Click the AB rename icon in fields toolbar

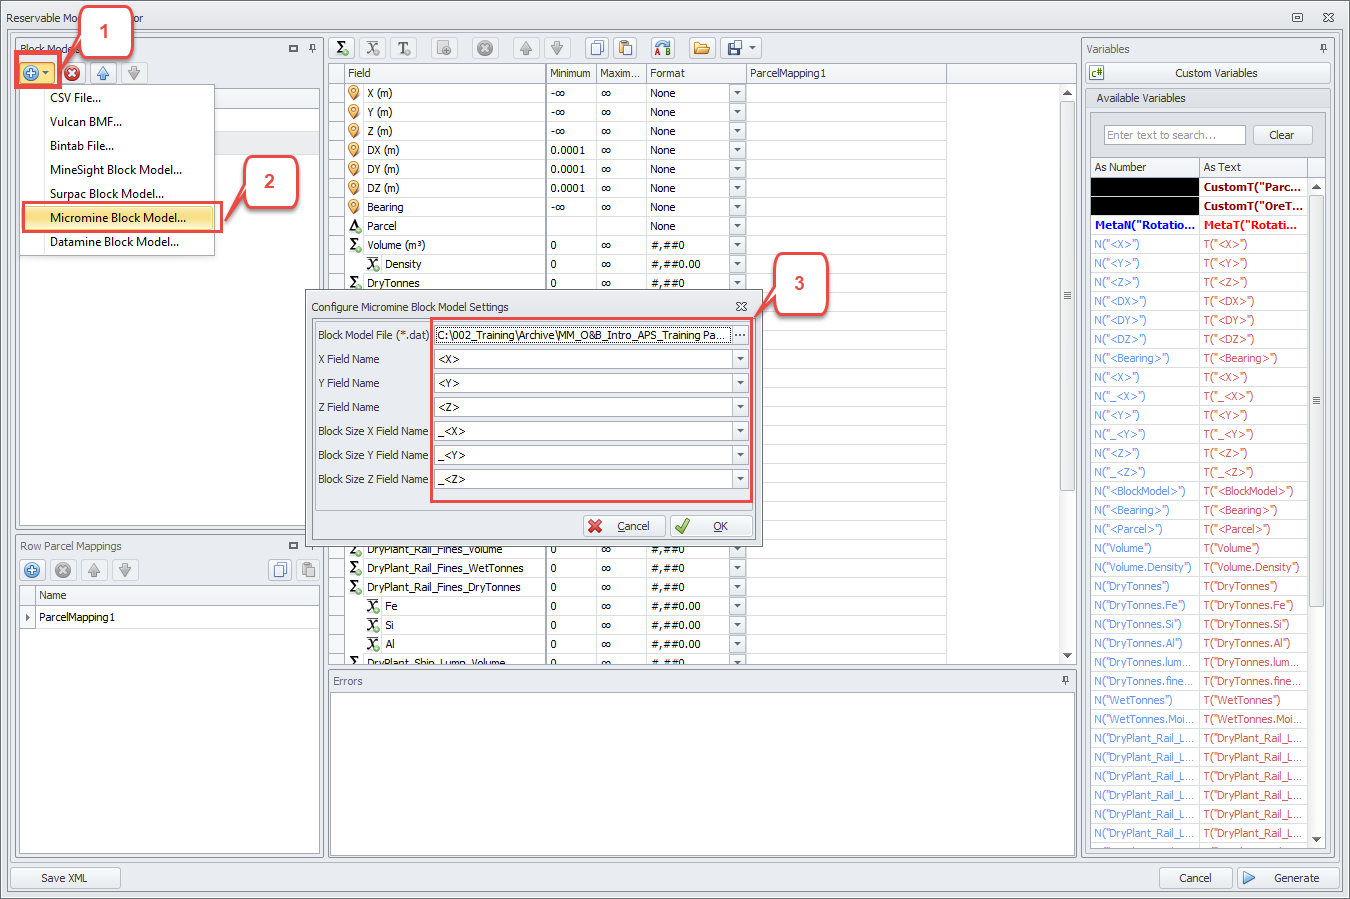tap(662, 48)
